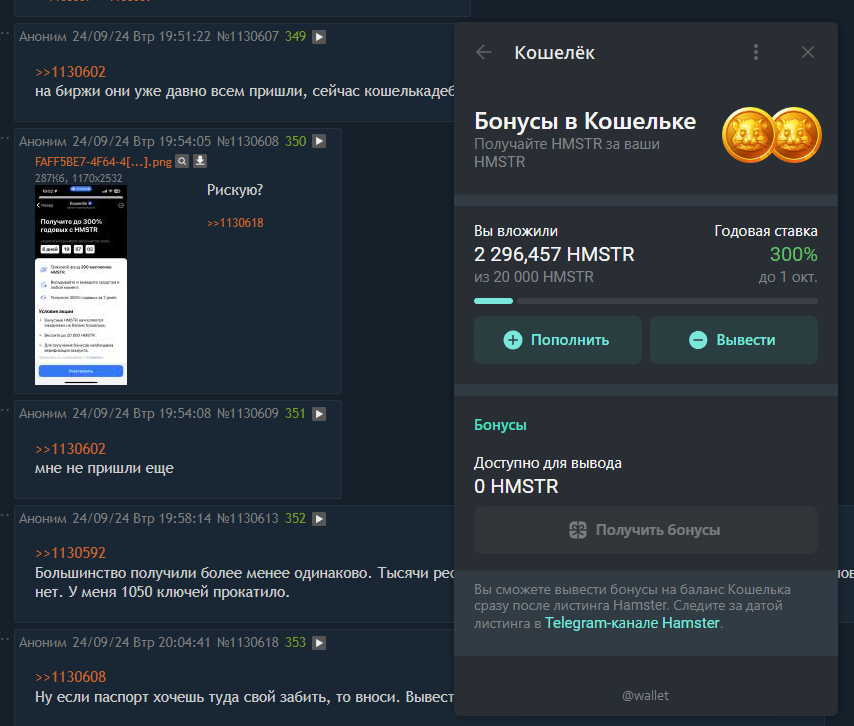Click the из 20 000 HMSTR limit text
854x726 pixels.
click(x=534, y=277)
